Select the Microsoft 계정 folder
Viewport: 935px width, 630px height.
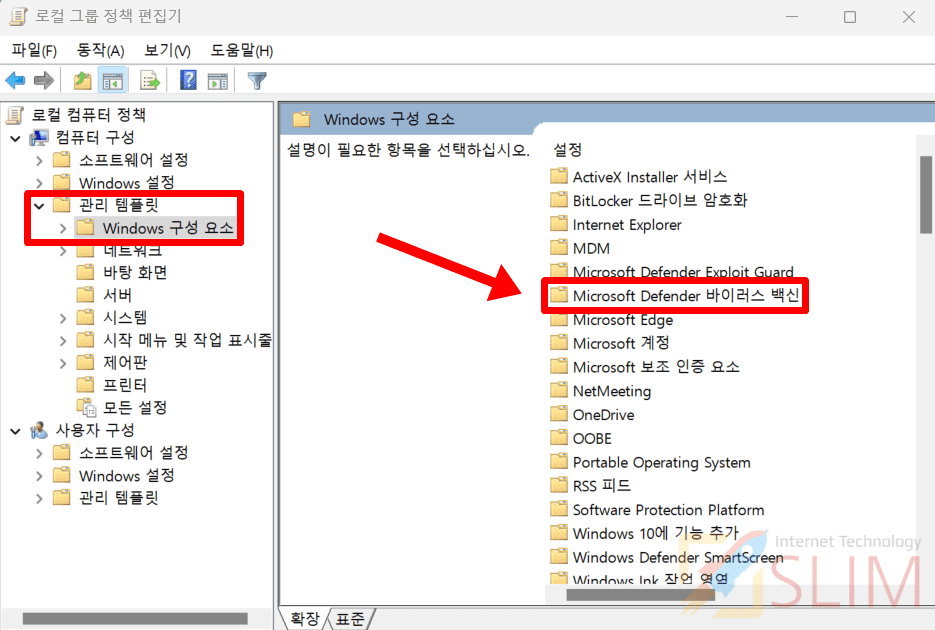[621, 343]
